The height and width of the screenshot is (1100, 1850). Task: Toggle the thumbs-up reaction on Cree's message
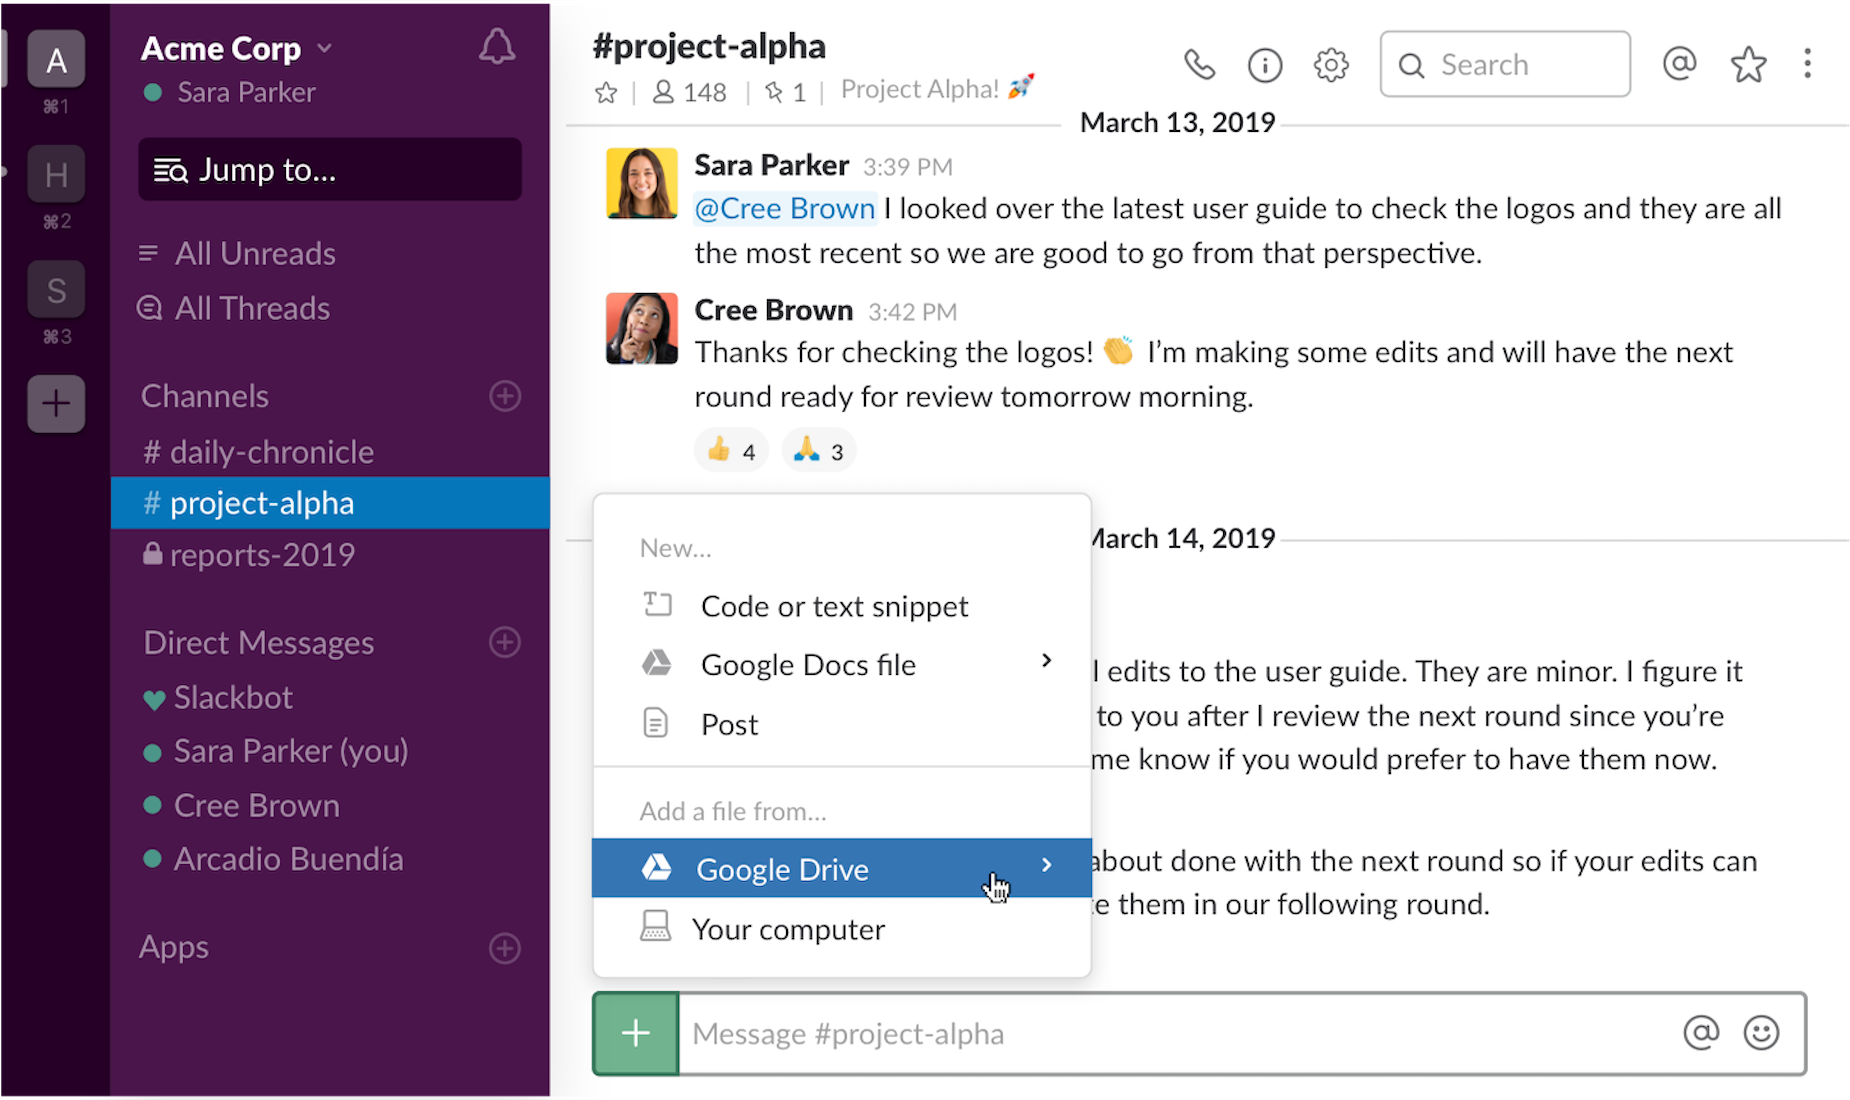[731, 450]
